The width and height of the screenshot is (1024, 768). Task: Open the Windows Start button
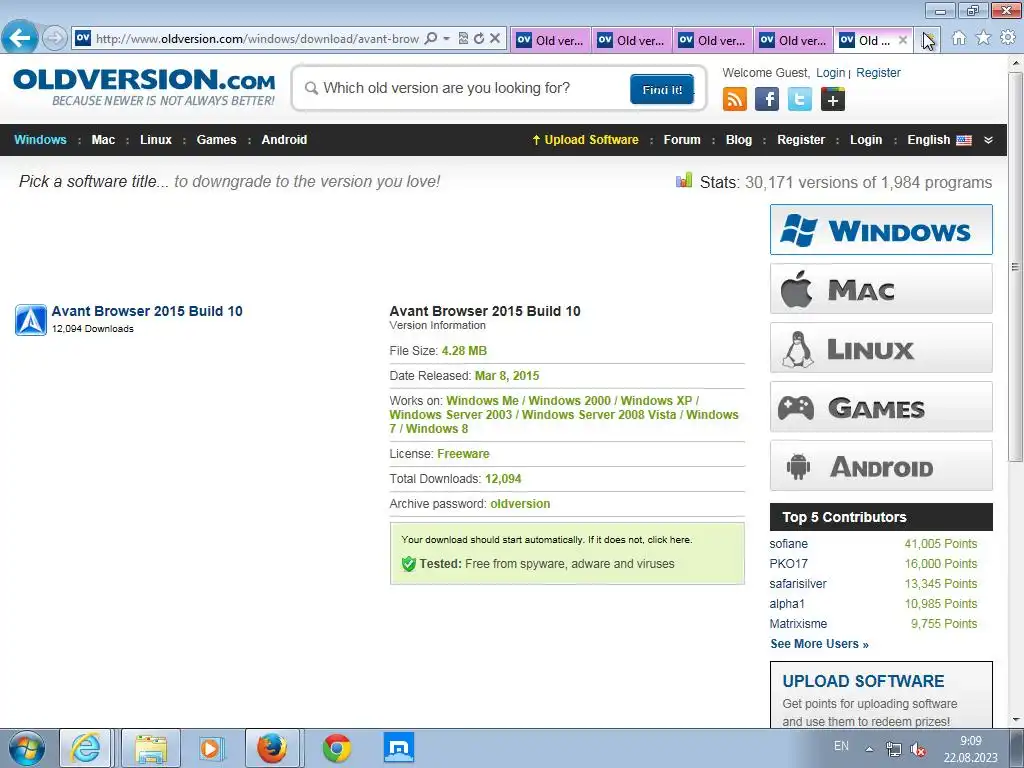[x=26, y=748]
